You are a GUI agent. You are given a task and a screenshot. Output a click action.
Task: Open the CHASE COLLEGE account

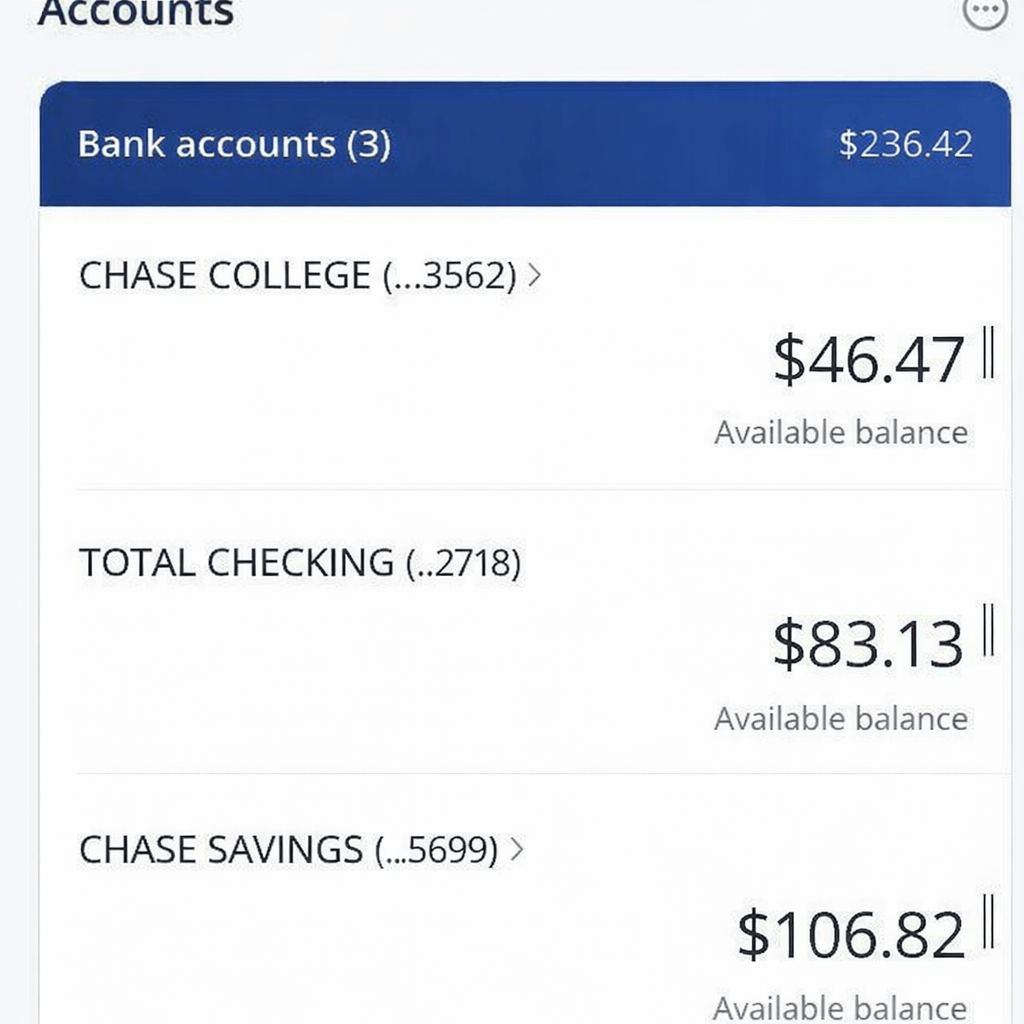tap(224, 275)
